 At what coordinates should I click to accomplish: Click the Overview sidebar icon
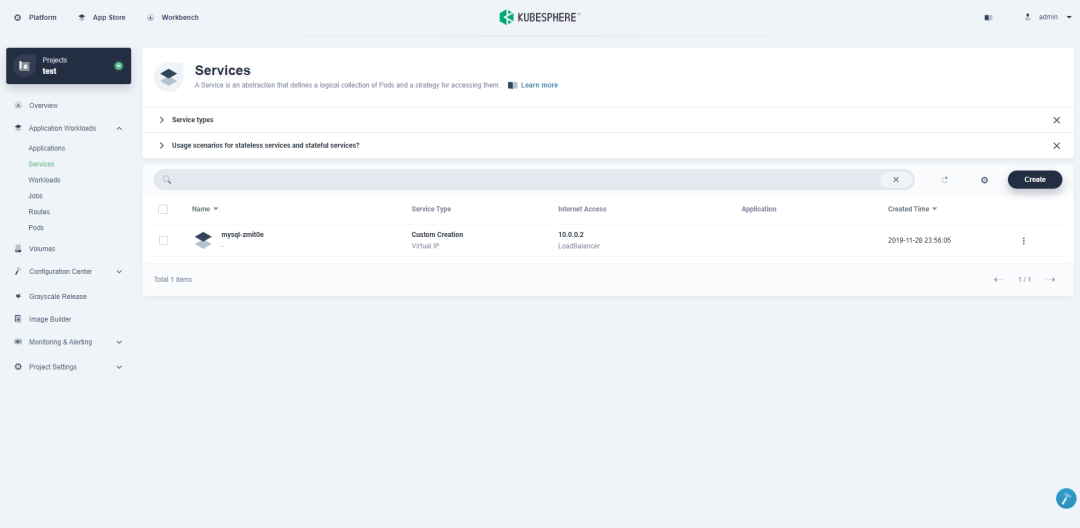coord(18,105)
